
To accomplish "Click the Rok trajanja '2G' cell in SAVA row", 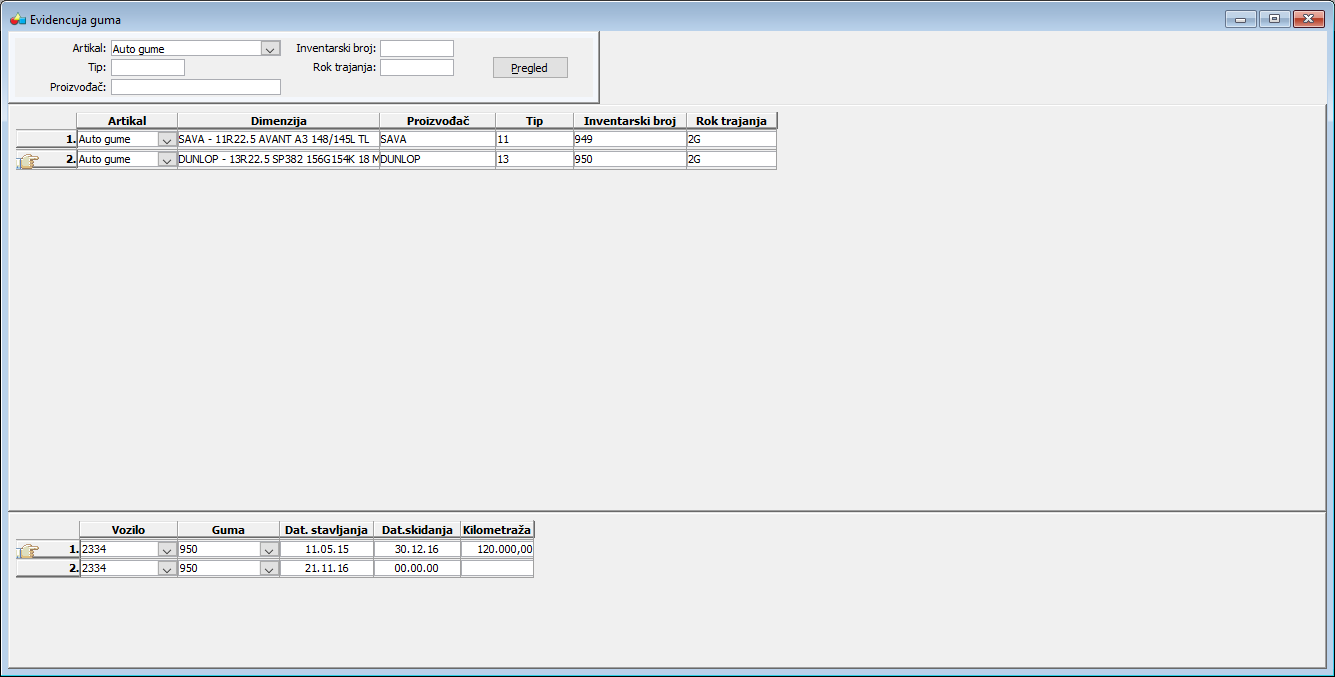I will click(732, 140).
